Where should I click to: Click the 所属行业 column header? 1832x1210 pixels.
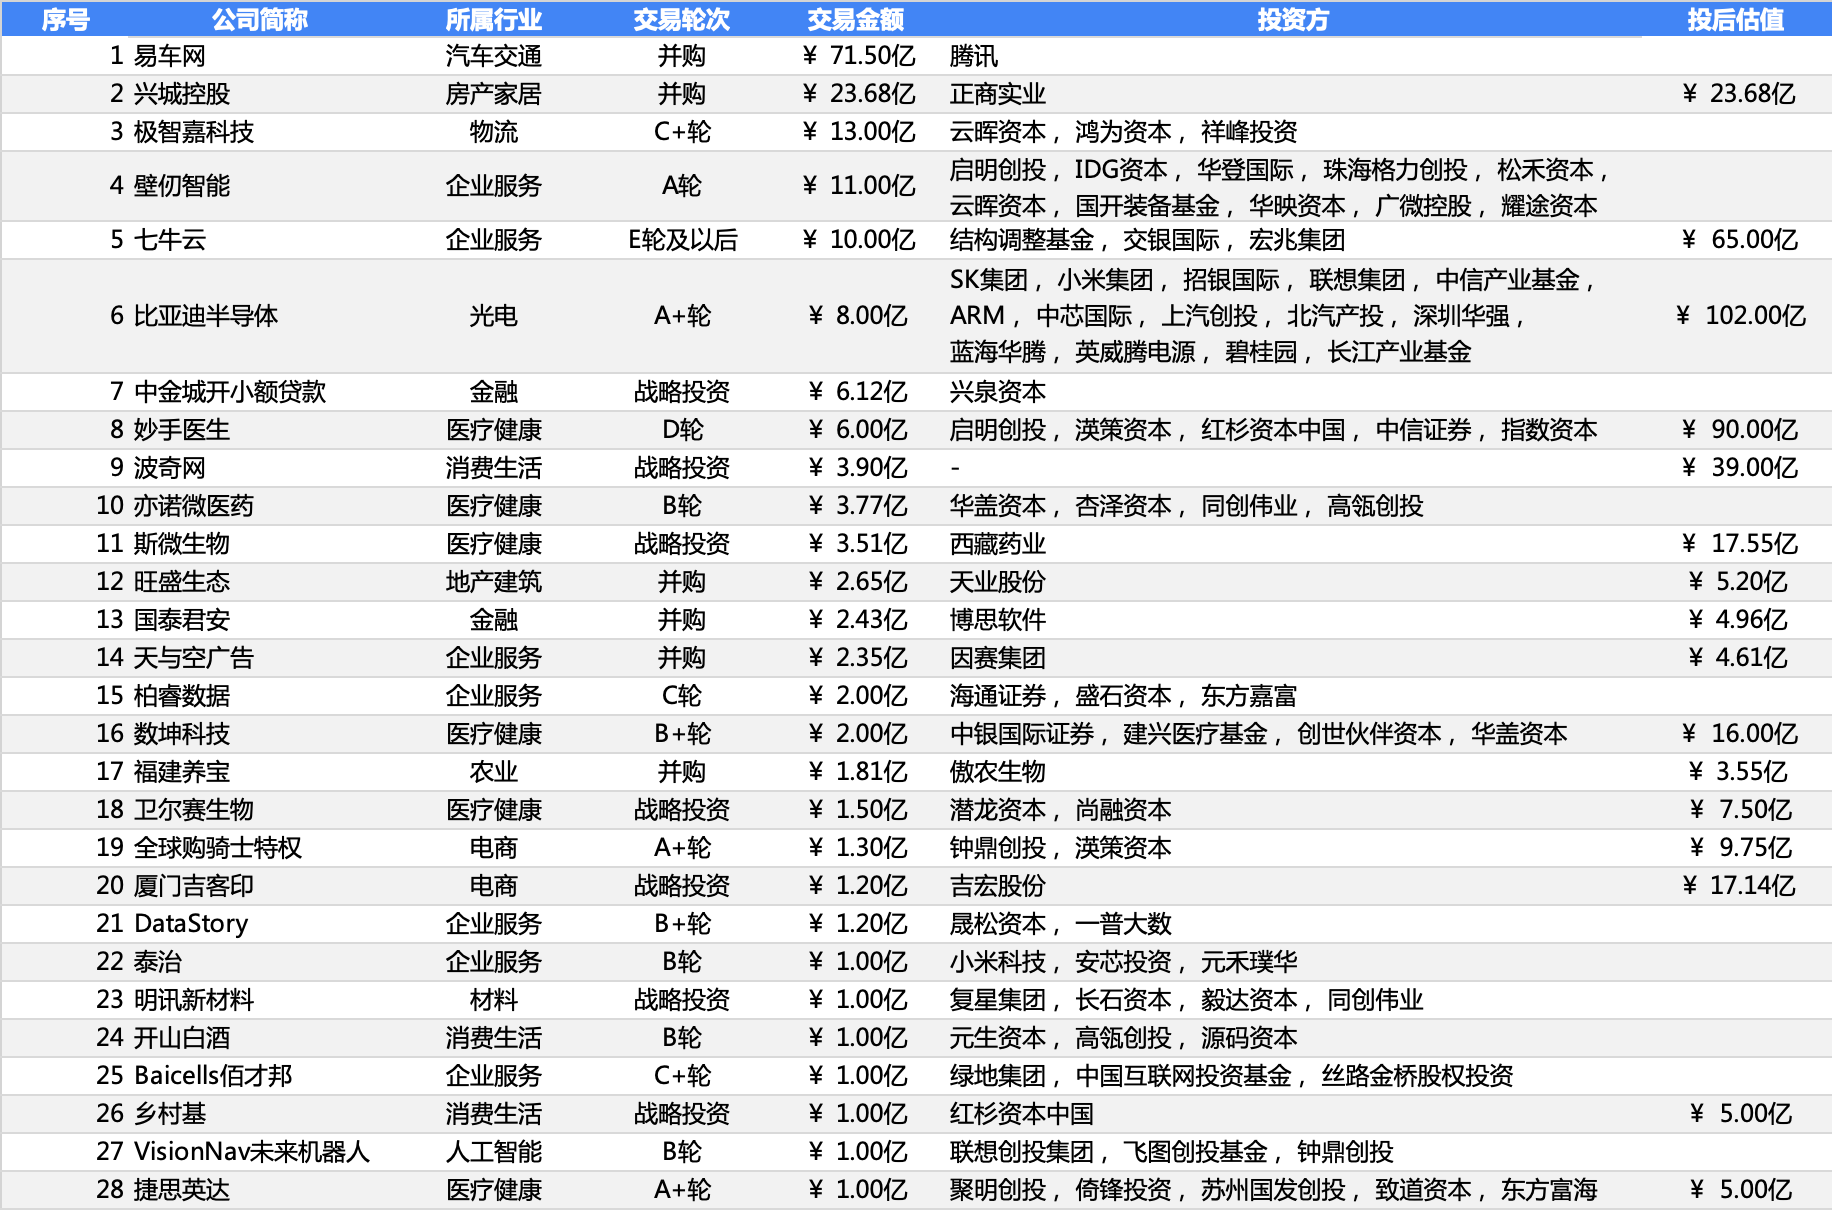(x=493, y=20)
